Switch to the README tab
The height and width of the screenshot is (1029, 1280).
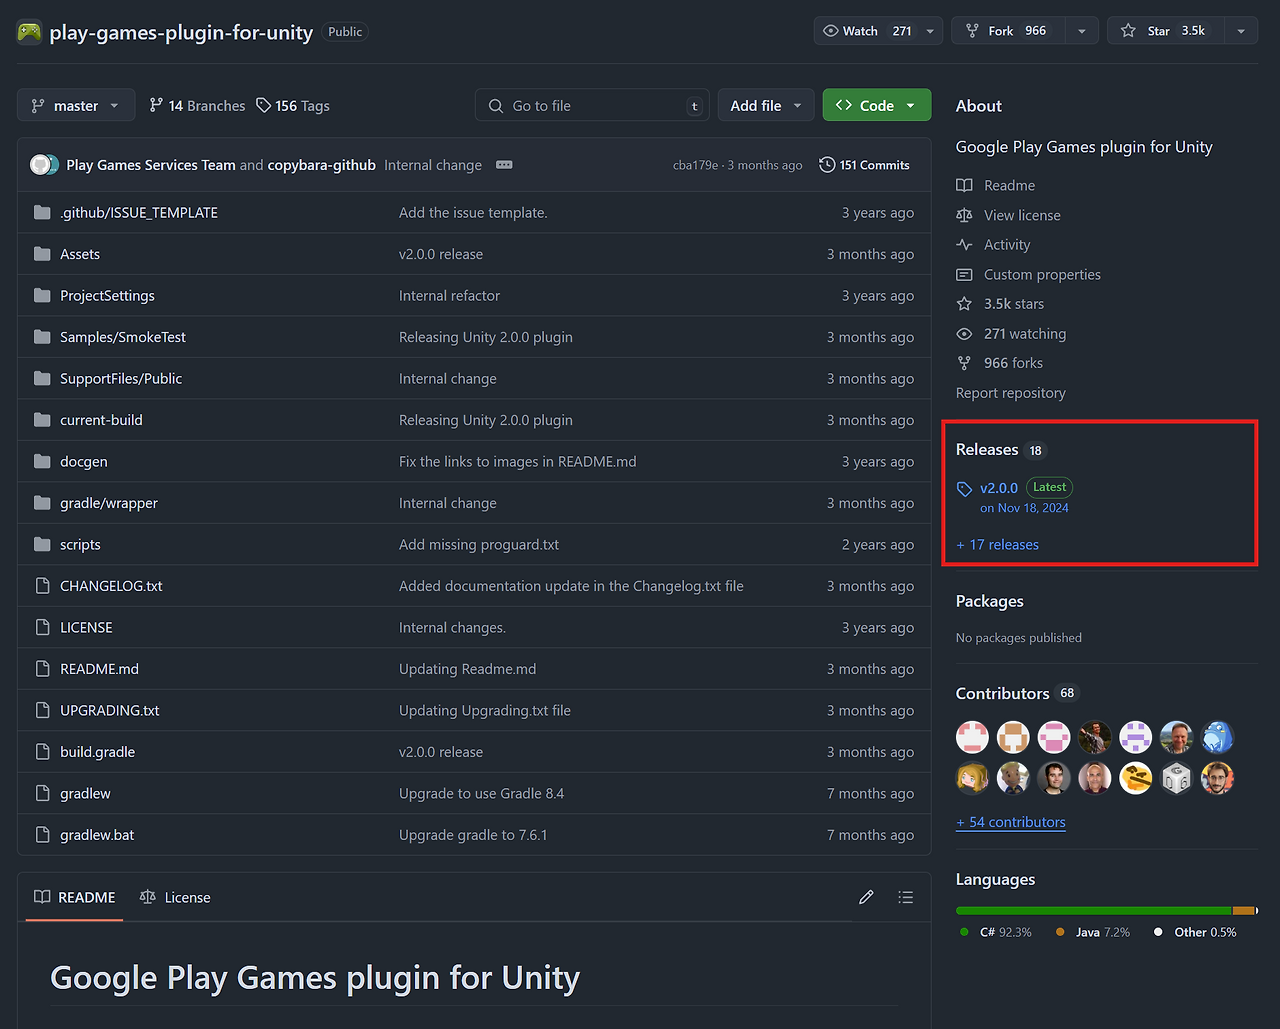pos(75,898)
